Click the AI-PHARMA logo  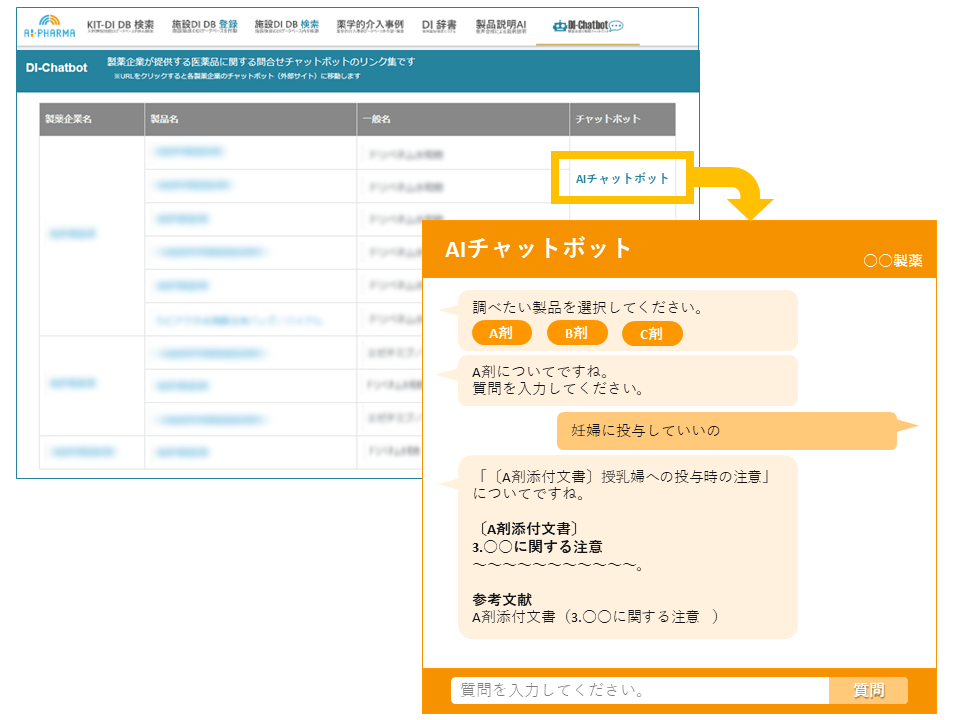(49, 27)
